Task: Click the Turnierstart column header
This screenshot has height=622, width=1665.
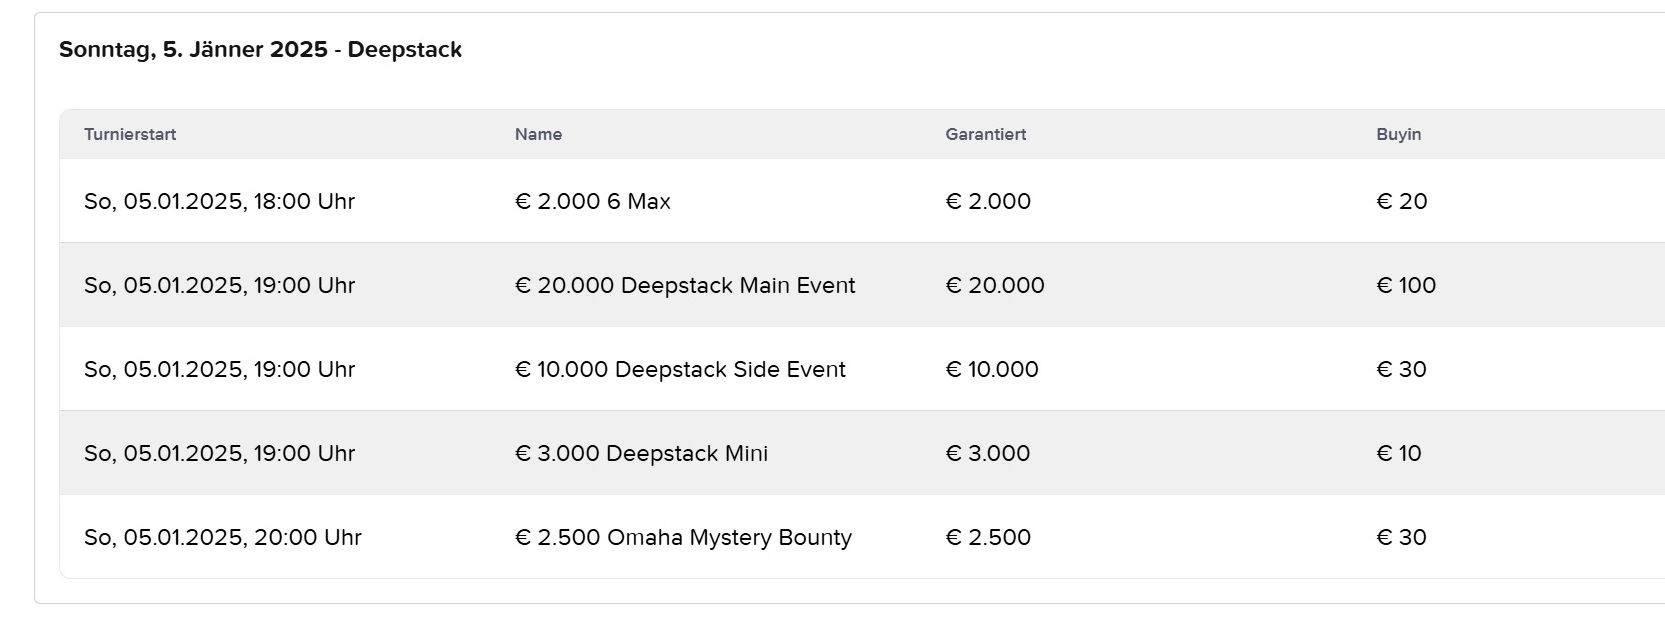Action: [x=130, y=134]
